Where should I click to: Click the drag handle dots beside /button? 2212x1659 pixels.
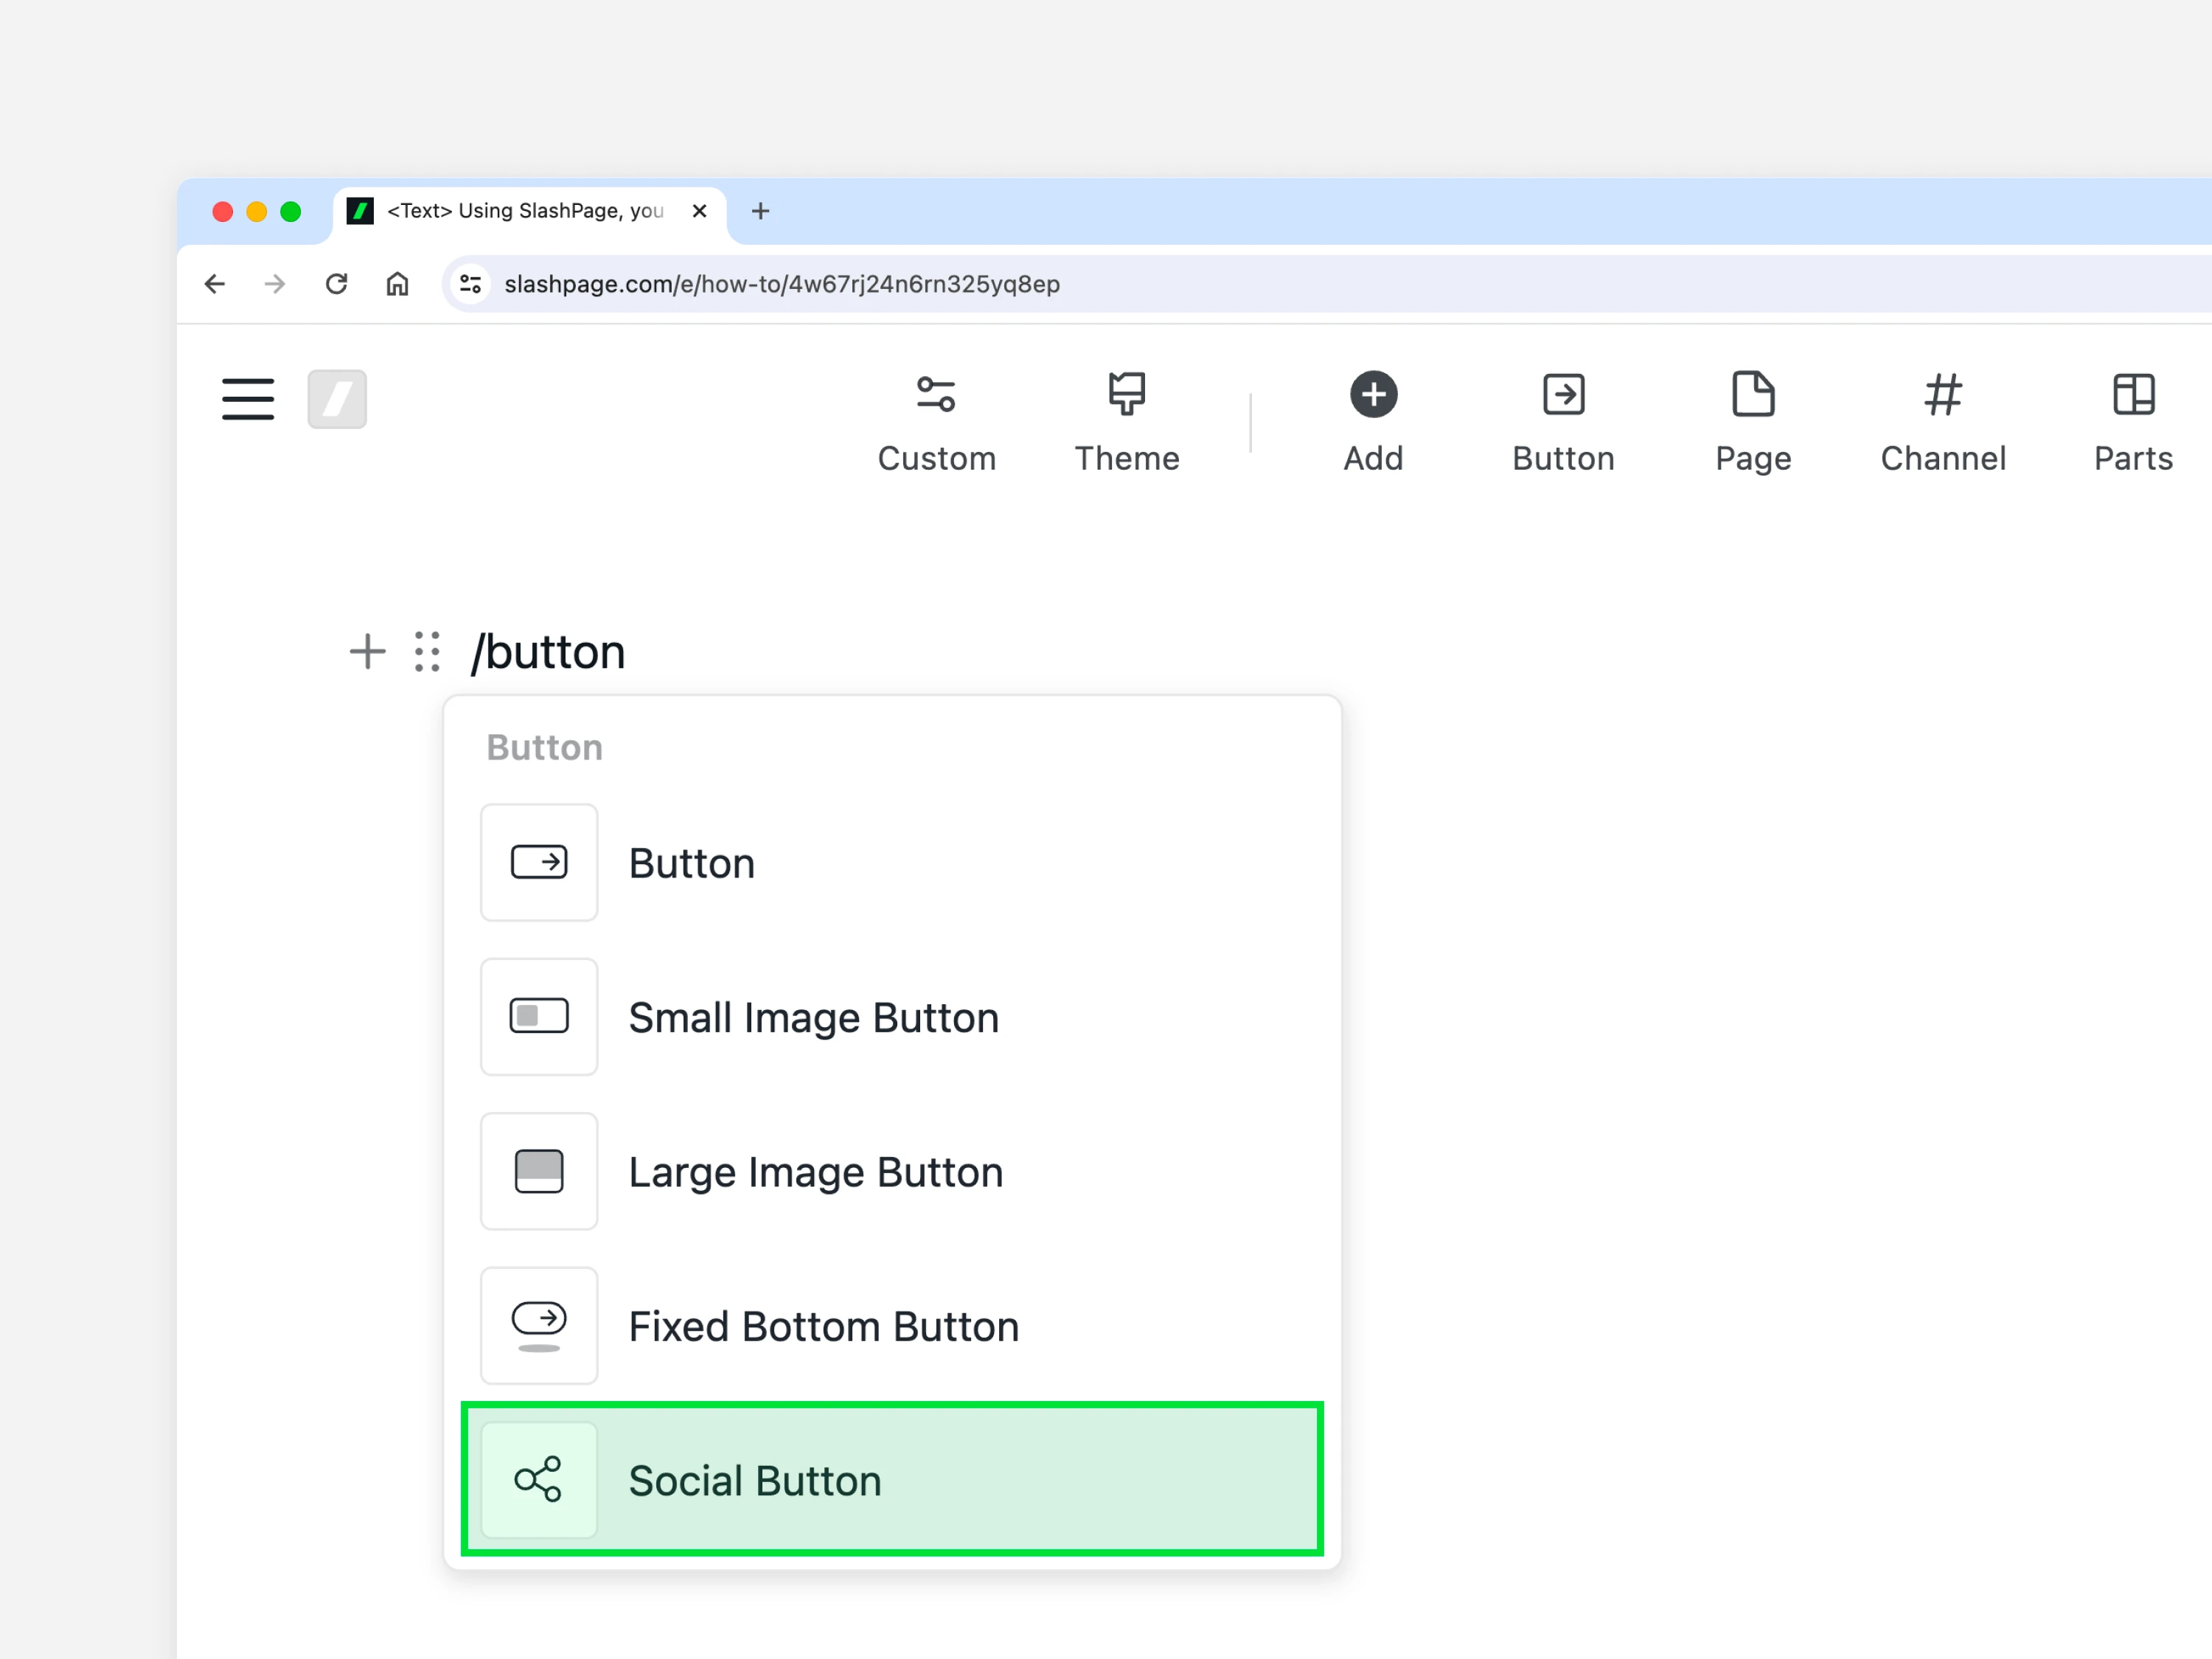[427, 651]
